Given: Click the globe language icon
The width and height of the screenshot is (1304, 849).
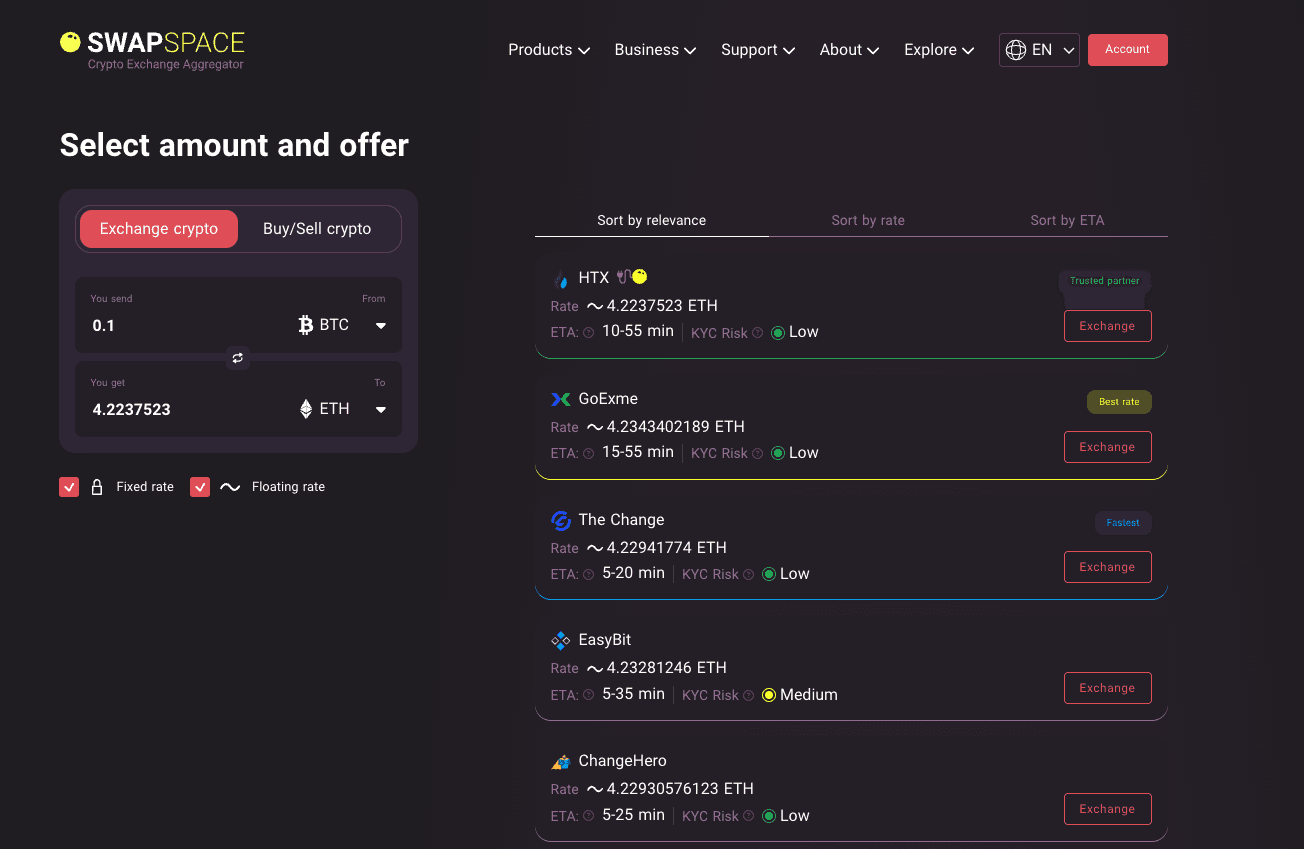Looking at the screenshot, I should pyautogui.click(x=1016, y=50).
